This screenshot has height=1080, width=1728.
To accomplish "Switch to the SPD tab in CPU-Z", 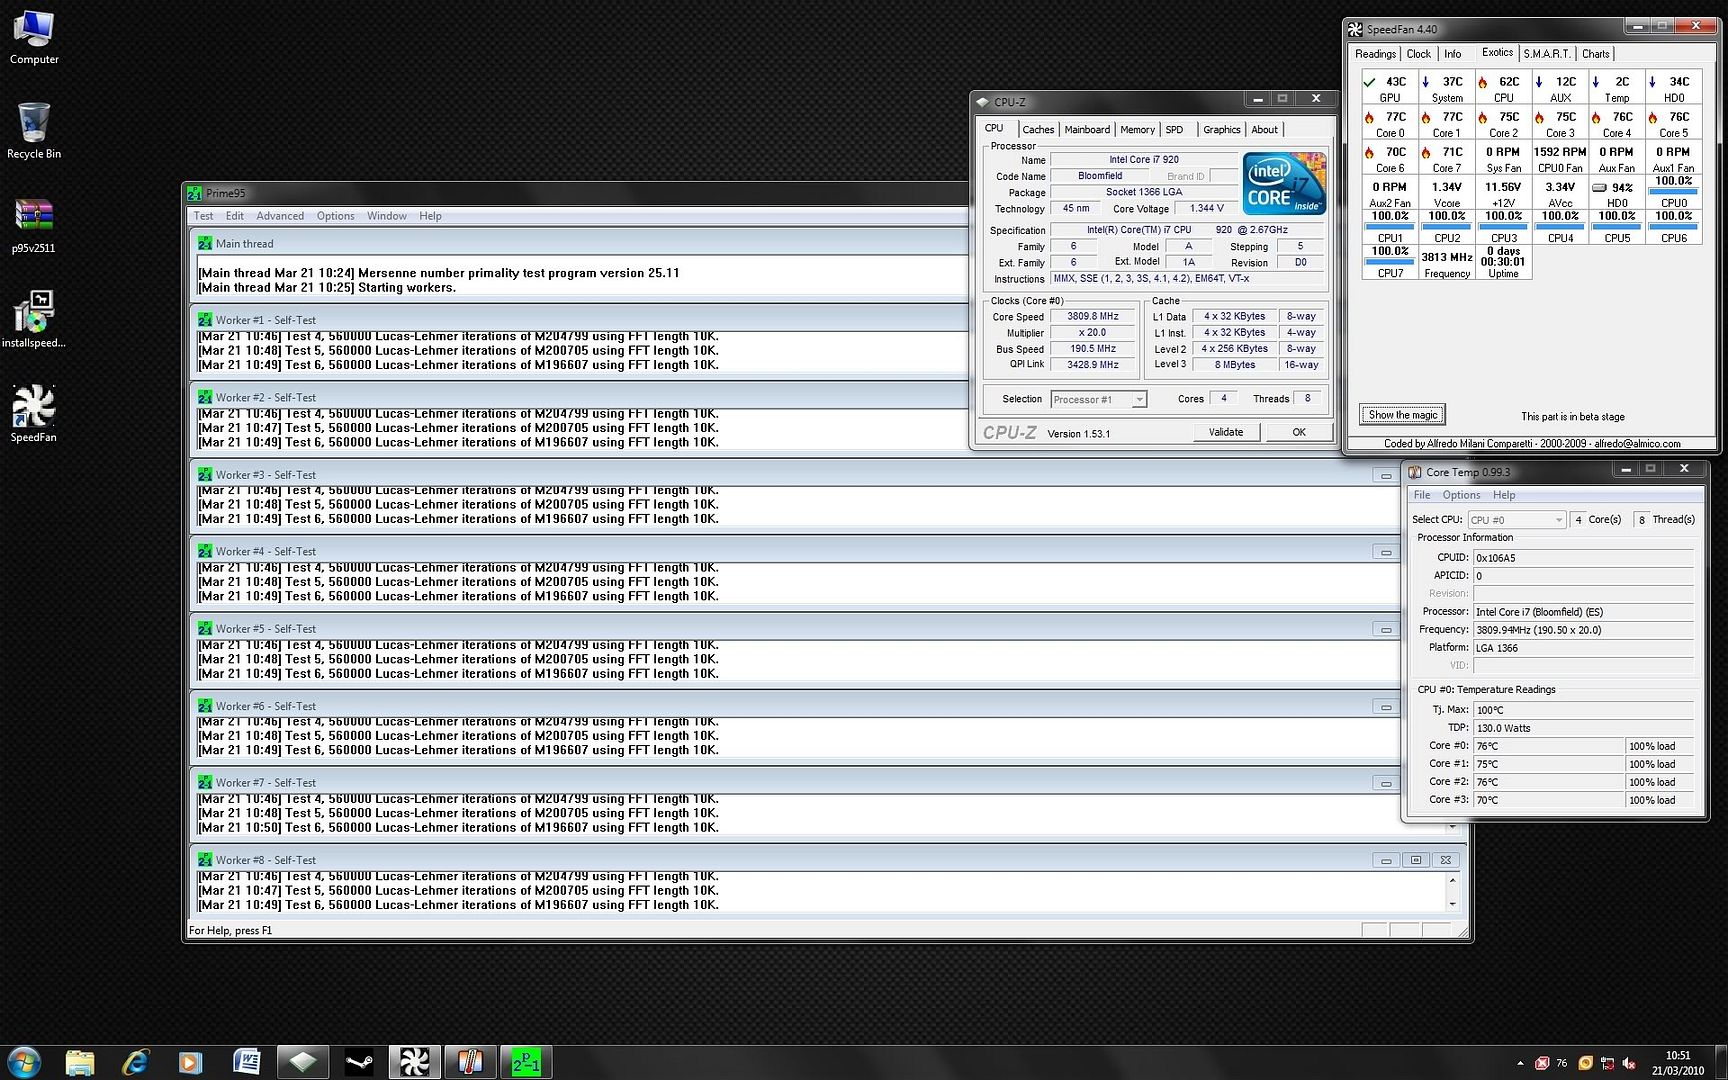I will click(1174, 130).
